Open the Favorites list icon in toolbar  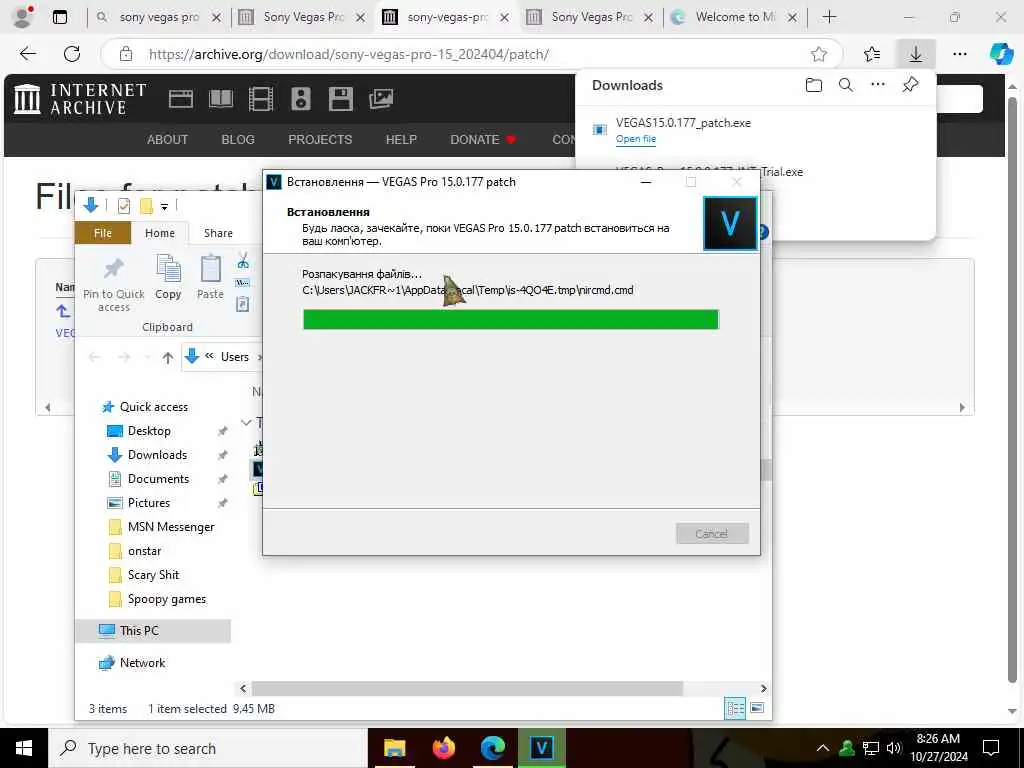click(872, 54)
